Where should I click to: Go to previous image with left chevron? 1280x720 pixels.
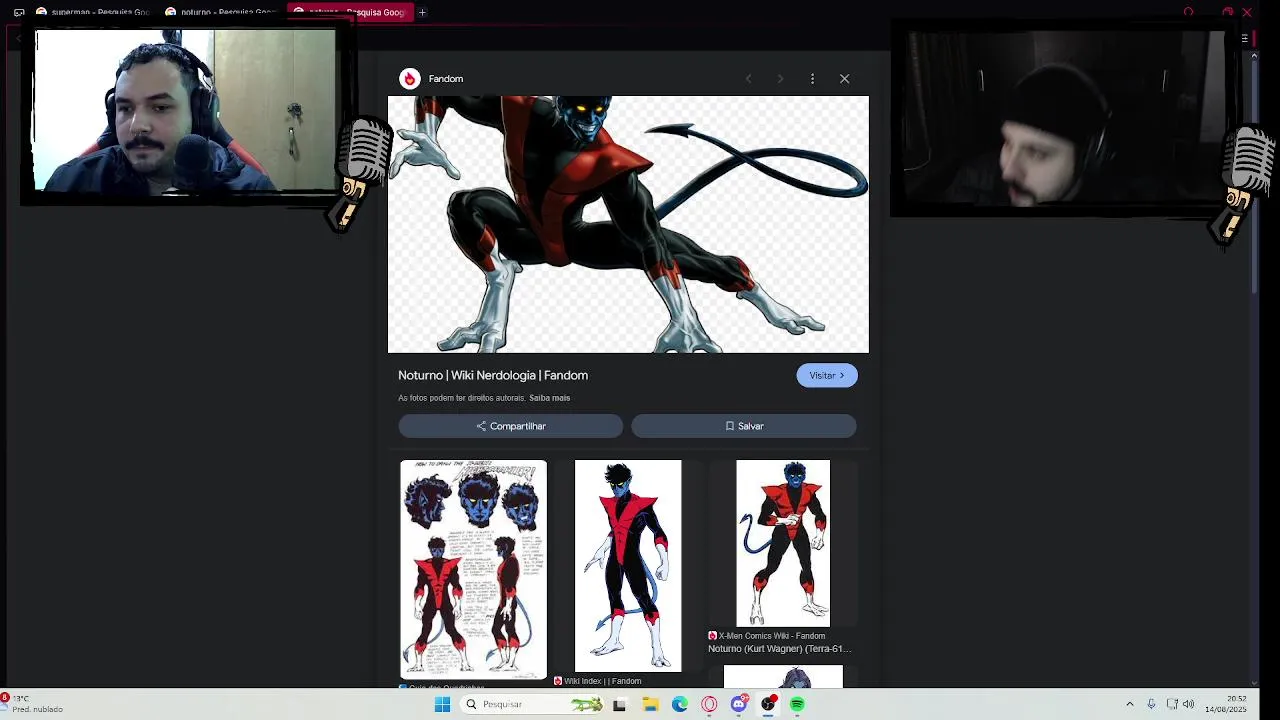coord(748,78)
